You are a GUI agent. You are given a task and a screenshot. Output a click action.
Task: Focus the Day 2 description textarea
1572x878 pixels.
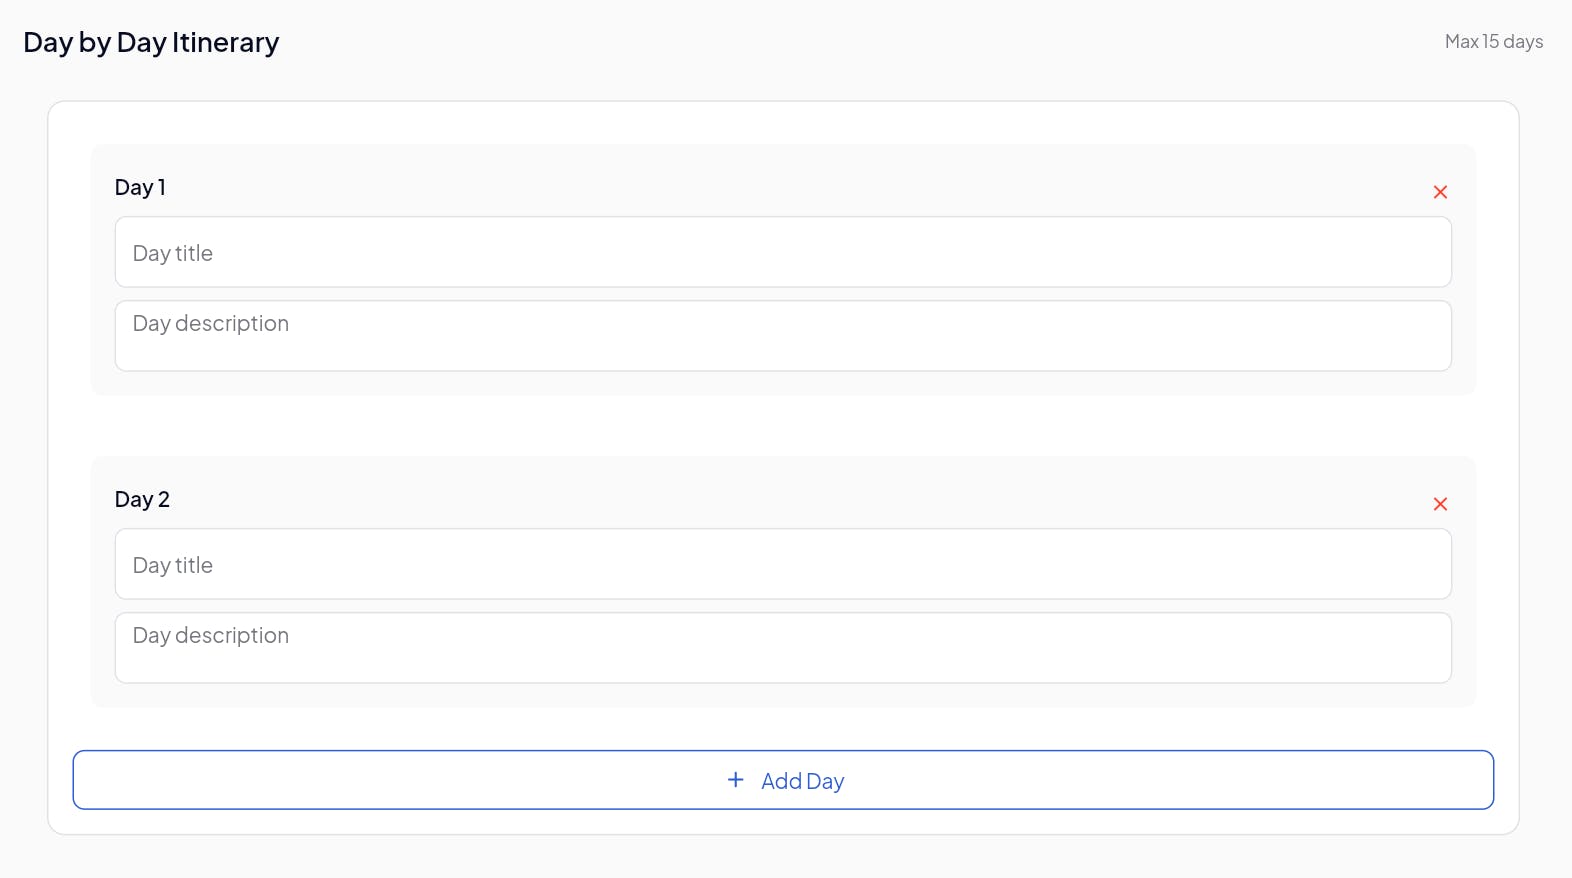782,648
